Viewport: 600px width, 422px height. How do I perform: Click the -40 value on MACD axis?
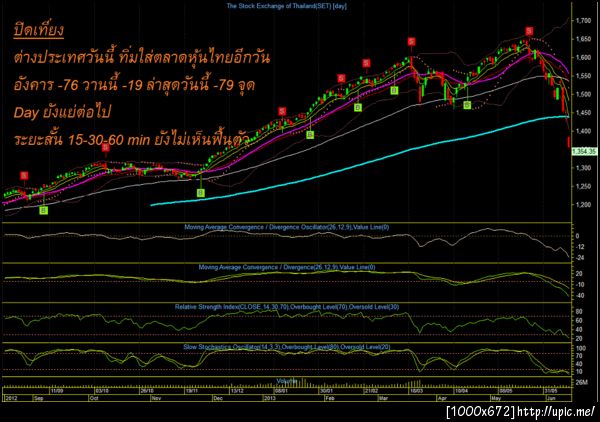click(x=579, y=296)
